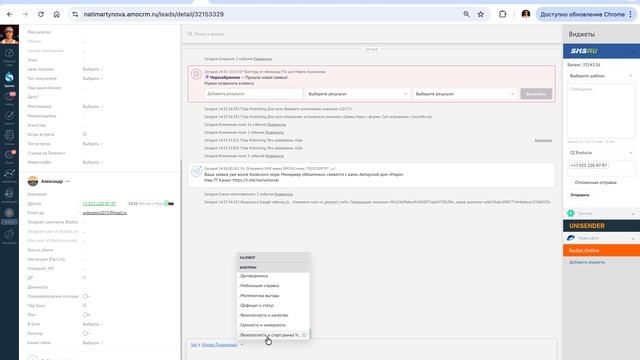This screenshot has height=360, width=640.
Task: Open the lists section in the sidebar
Action: (9, 137)
